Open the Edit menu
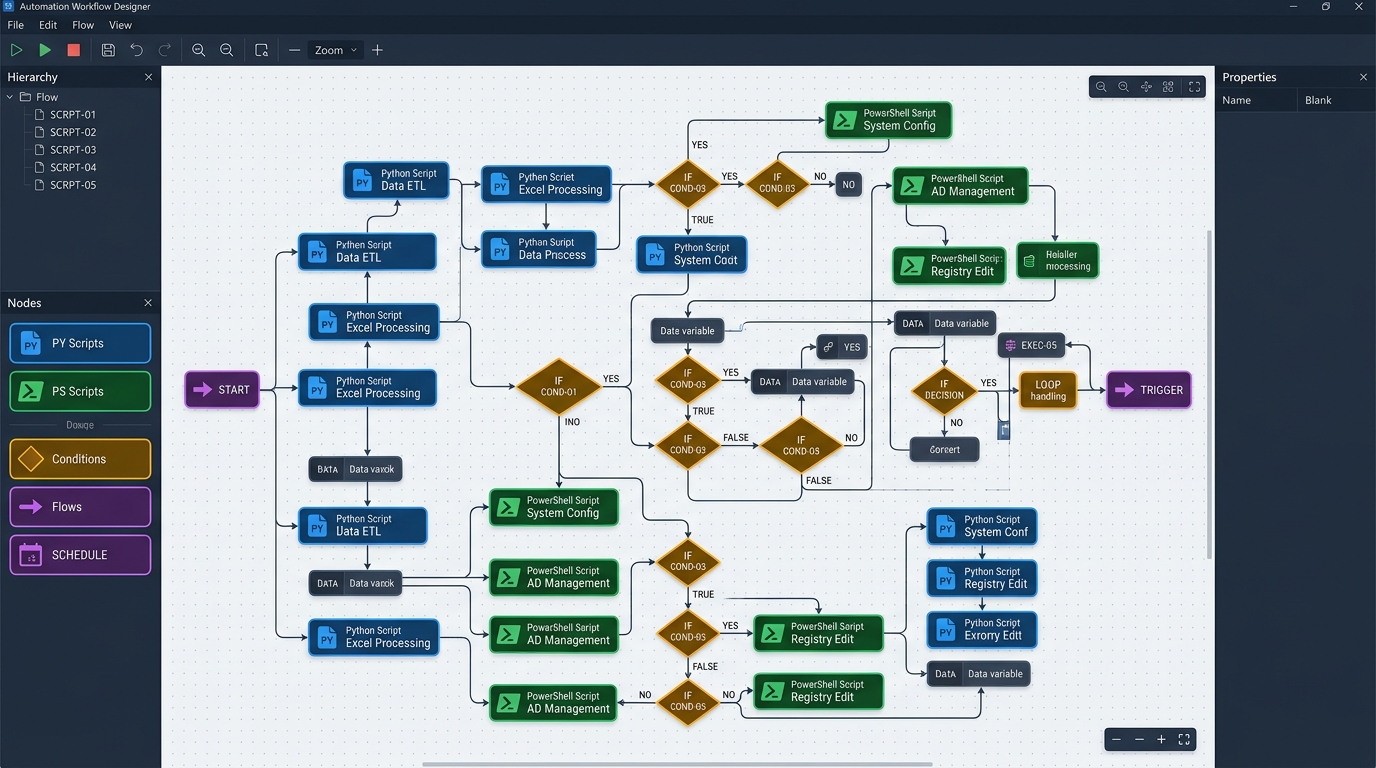Image resolution: width=1376 pixels, height=768 pixels. 48,25
